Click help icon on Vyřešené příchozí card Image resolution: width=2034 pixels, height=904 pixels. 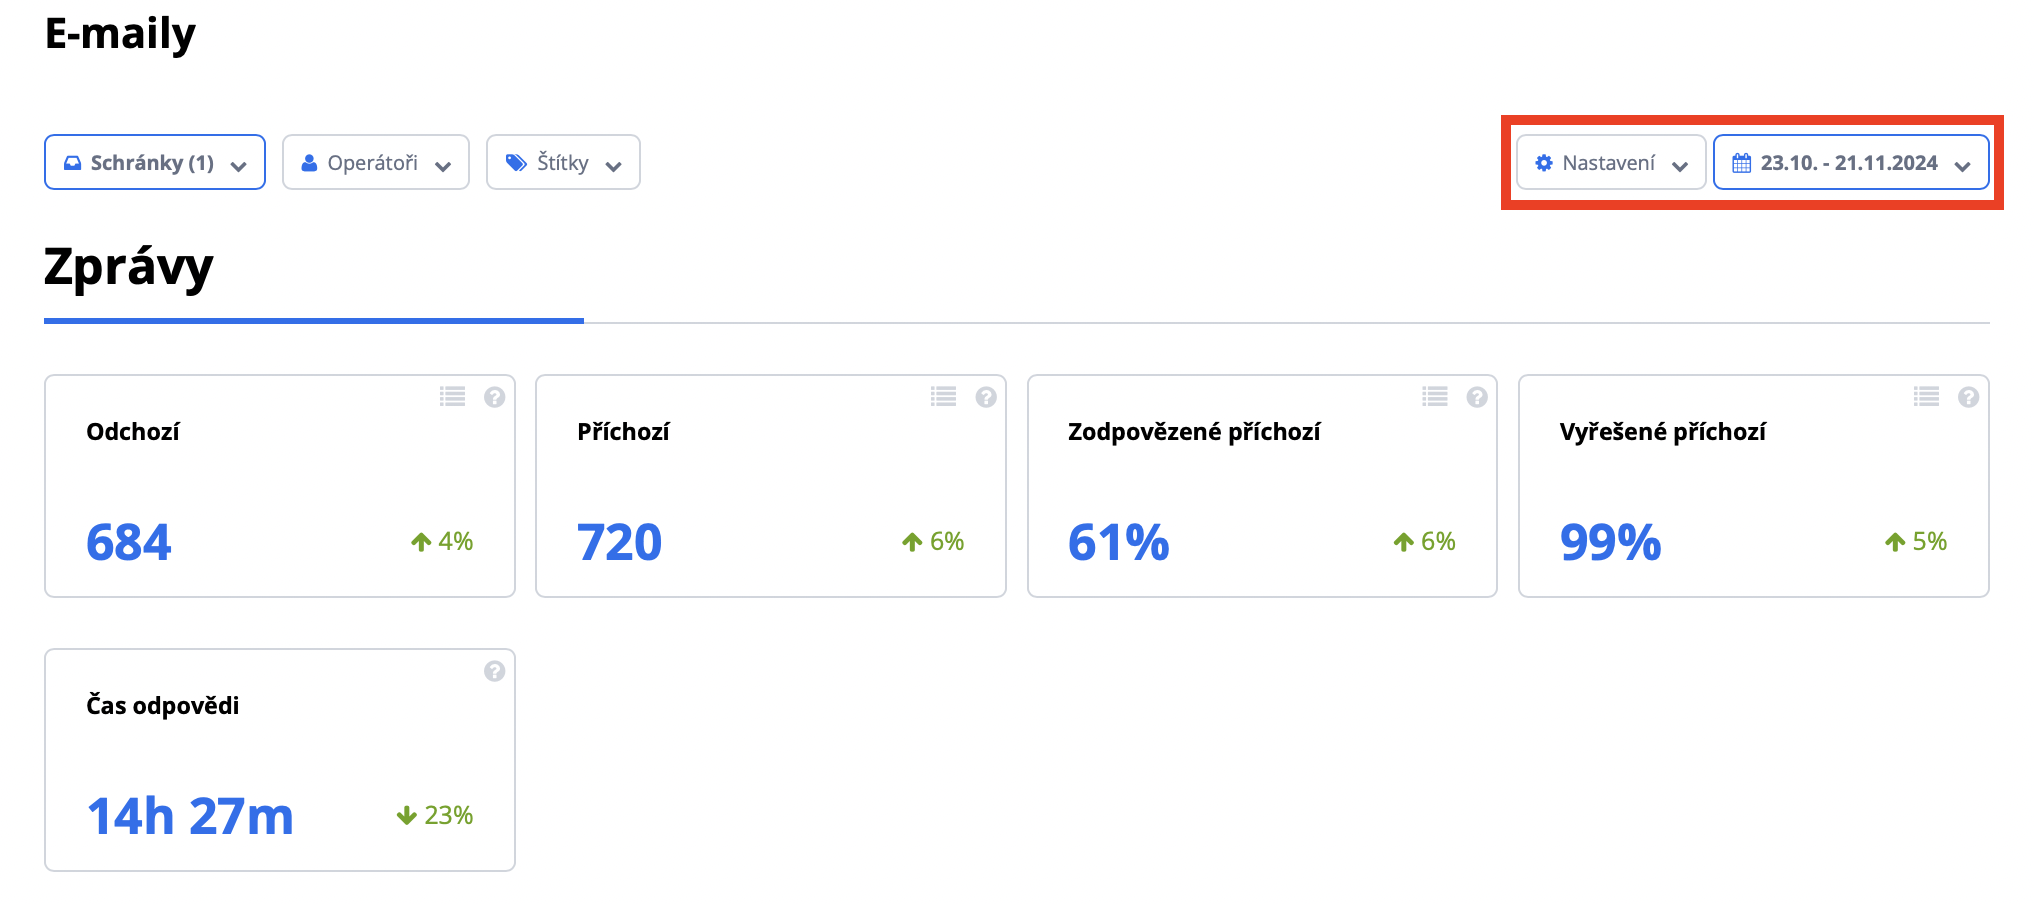[x=1968, y=397]
